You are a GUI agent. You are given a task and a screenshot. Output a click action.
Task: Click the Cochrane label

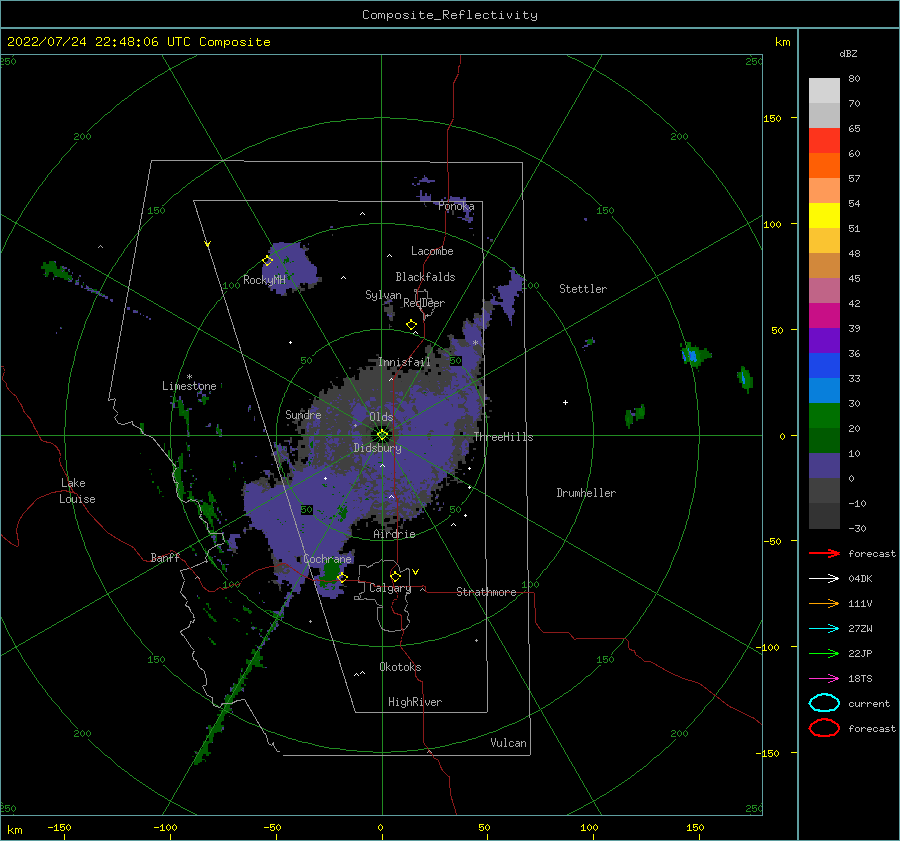pyautogui.click(x=327, y=559)
